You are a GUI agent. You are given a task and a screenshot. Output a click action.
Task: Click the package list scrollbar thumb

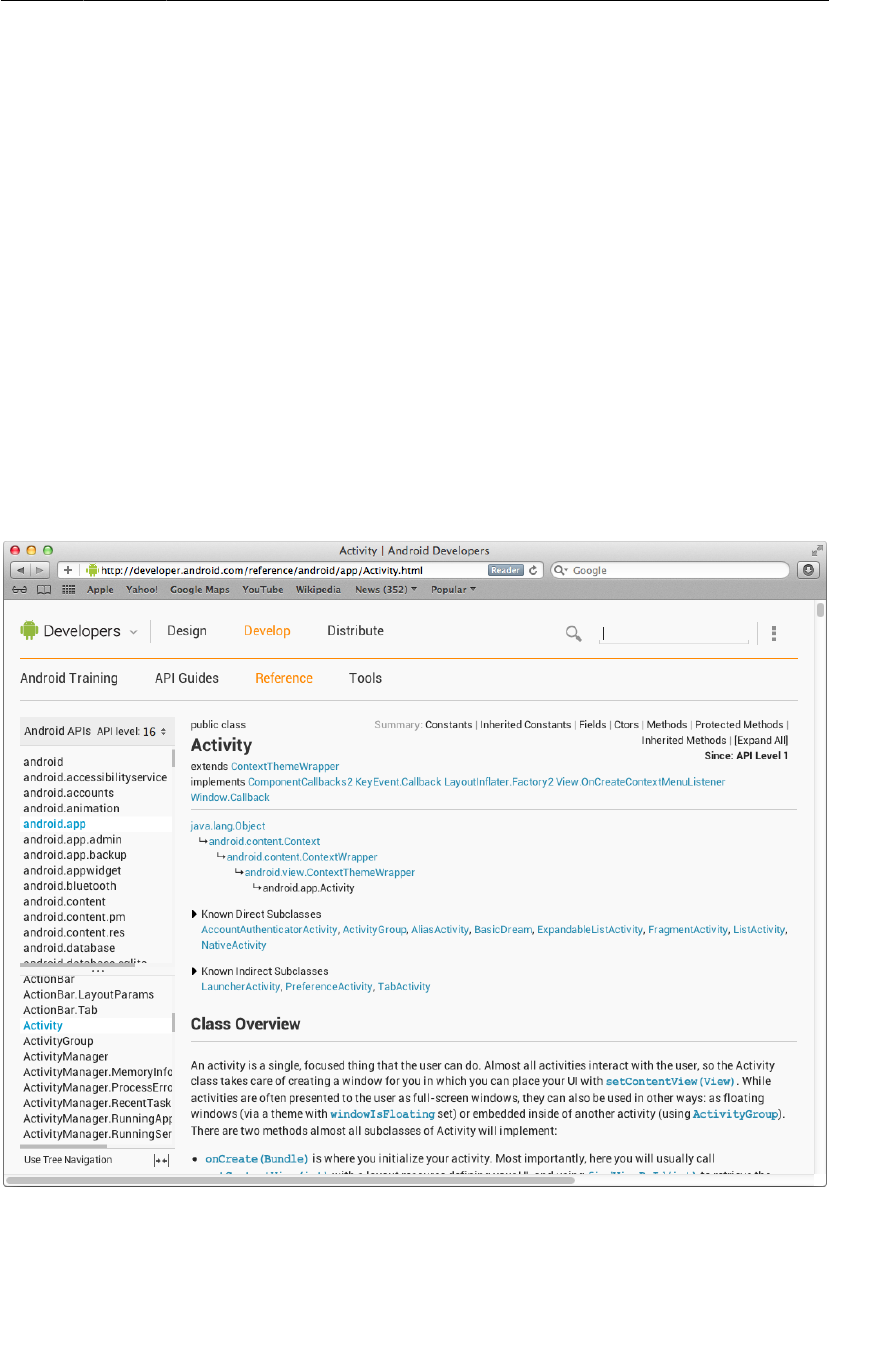point(173,758)
